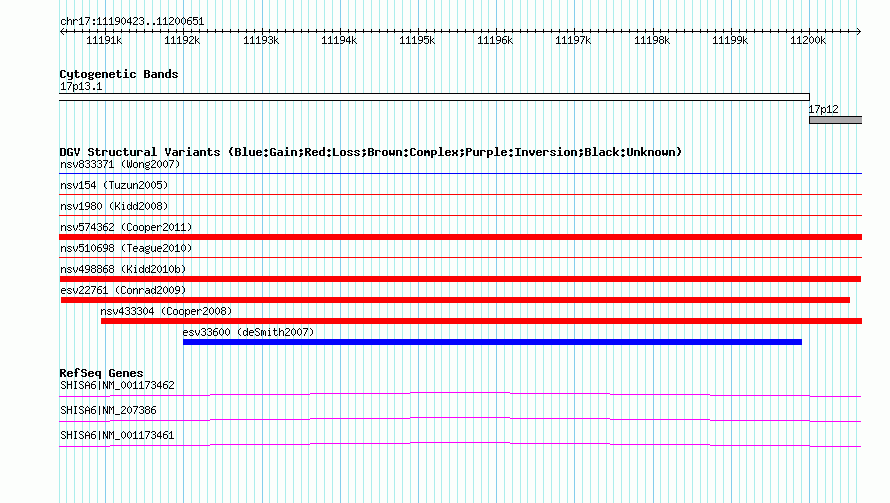The image size is (890, 503).
Task: Click the 11199k ruler tick label
Action: click(x=730, y=40)
